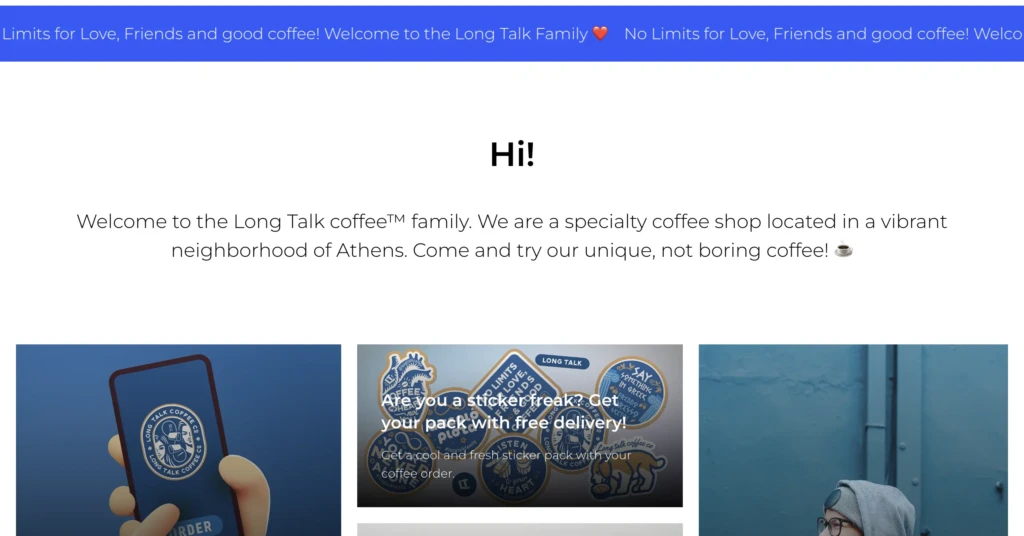Open the hooded person photo card
Image resolution: width=1024 pixels, height=536 pixels.
click(853, 440)
